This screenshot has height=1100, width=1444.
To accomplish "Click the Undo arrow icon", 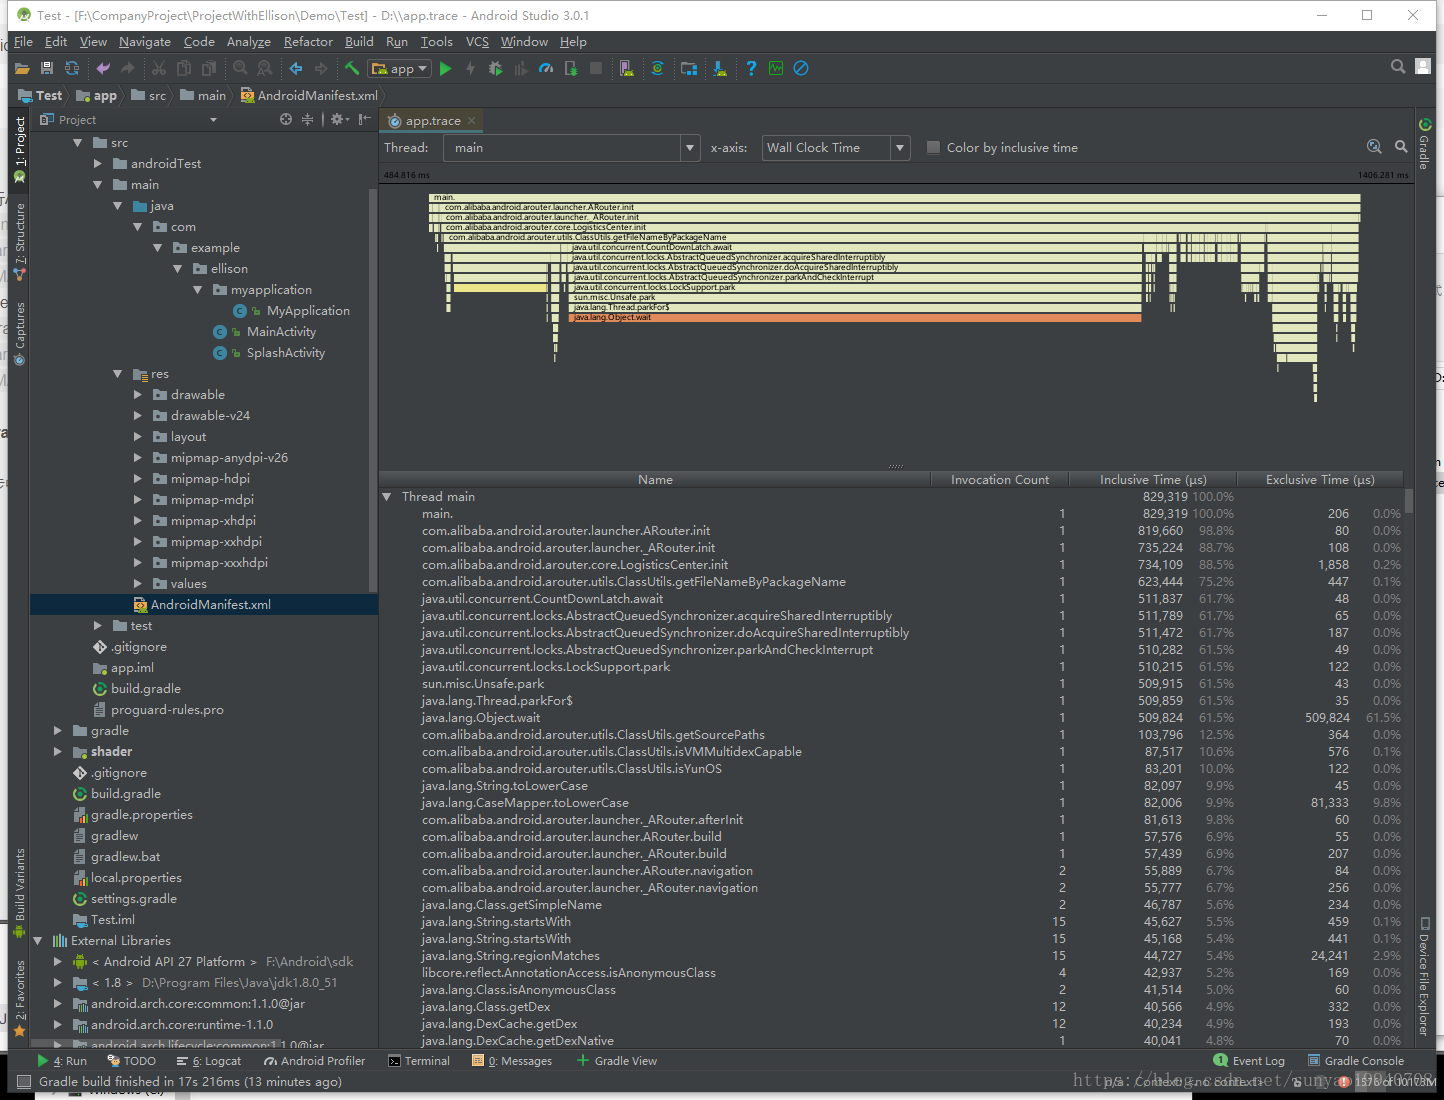I will [x=103, y=68].
